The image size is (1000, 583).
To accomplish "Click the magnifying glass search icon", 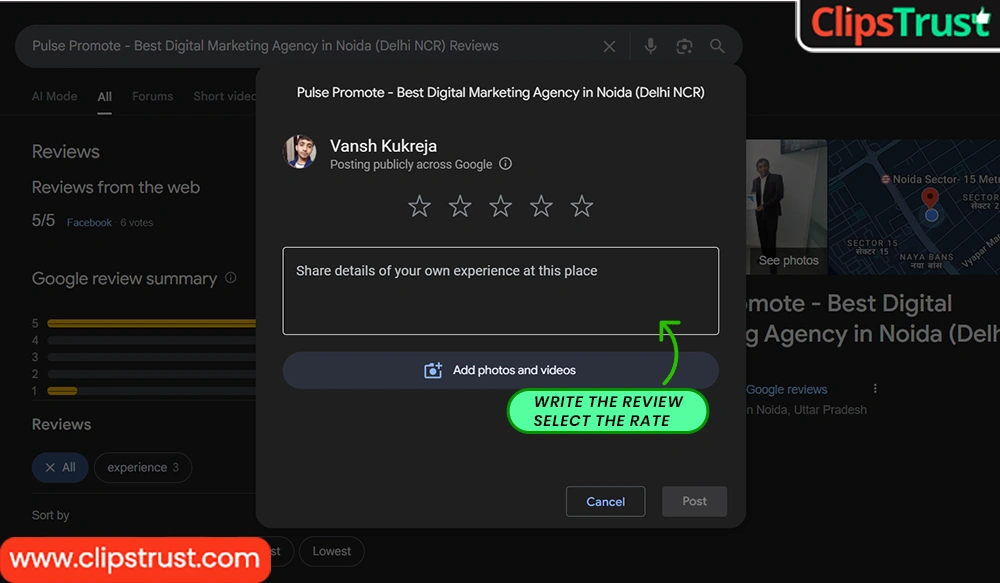I will click(717, 46).
